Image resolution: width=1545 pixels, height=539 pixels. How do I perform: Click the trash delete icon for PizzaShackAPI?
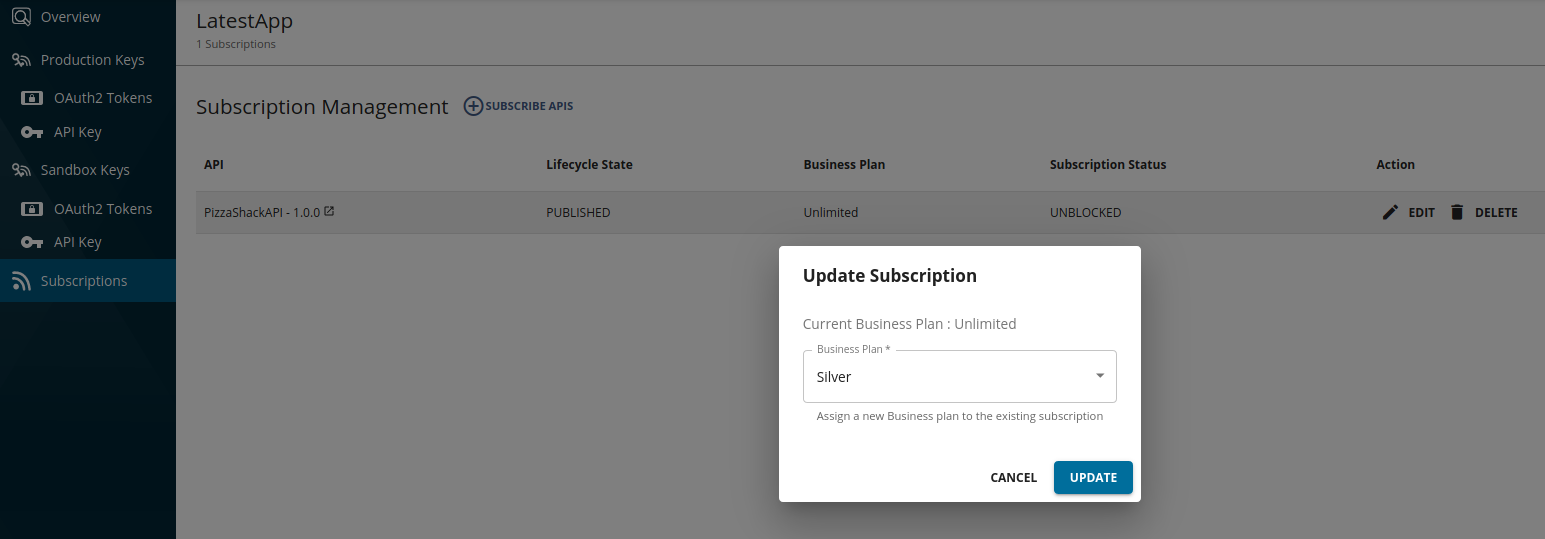click(x=1457, y=212)
